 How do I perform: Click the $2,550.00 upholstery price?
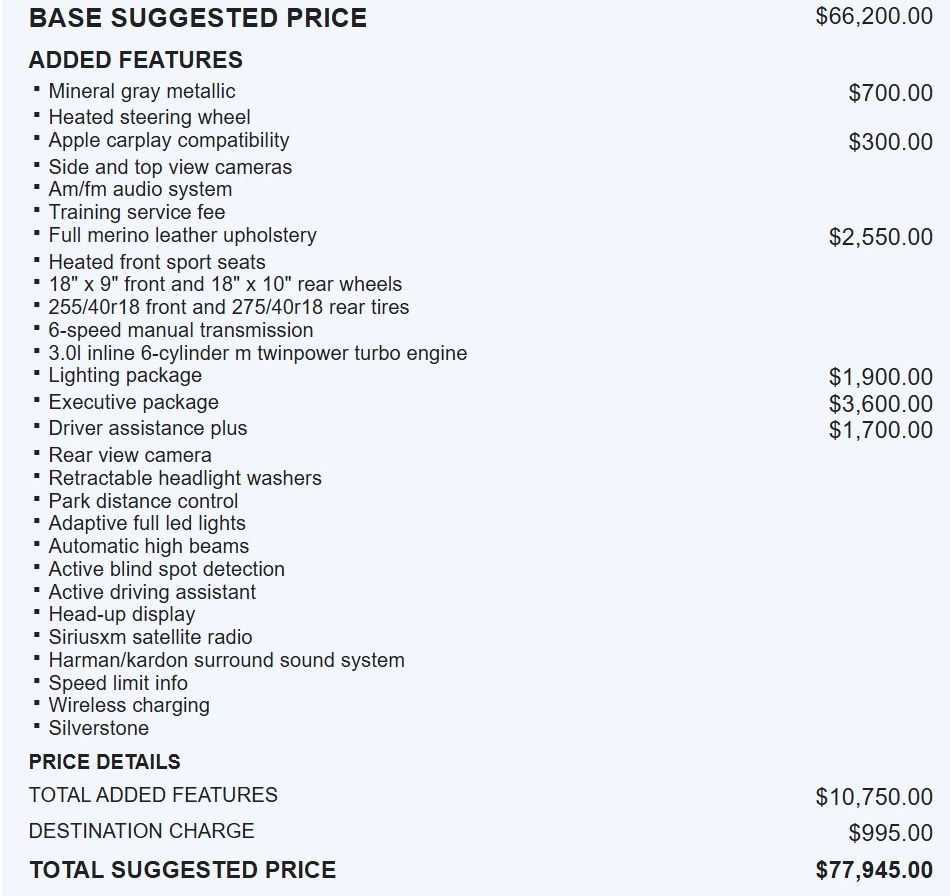point(880,237)
